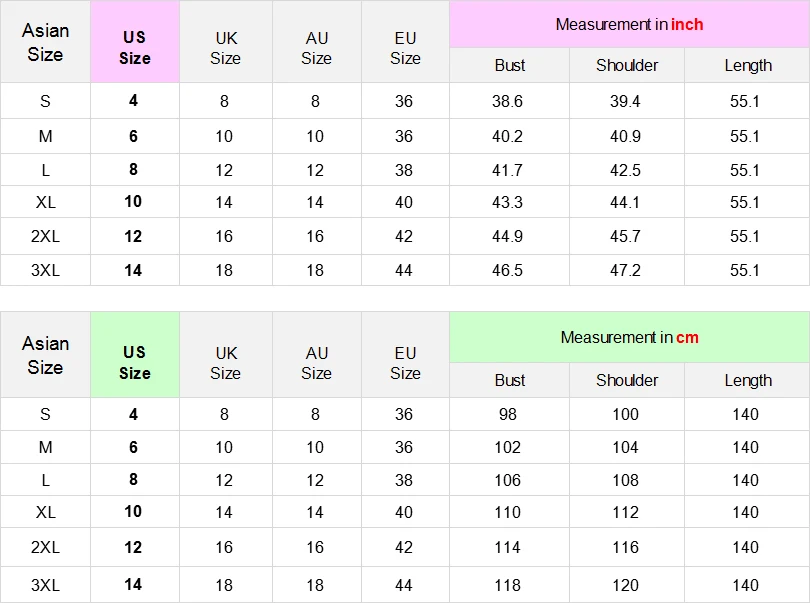Click Asian size 2XL in inch table
This screenshot has height=603, width=810.
45,236
